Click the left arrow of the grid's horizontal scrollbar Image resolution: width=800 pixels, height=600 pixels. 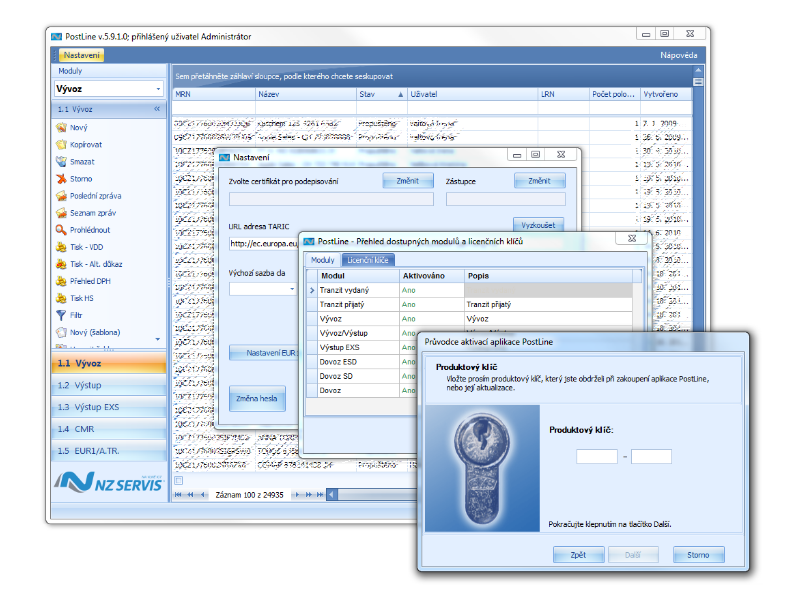pyautogui.click(x=332, y=494)
